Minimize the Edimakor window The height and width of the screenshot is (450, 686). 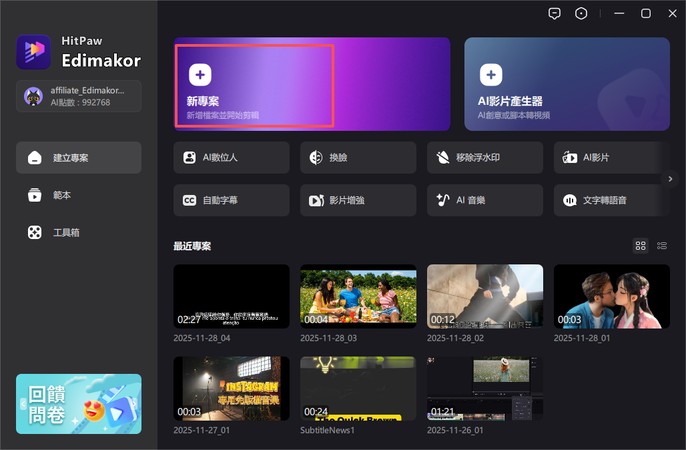coord(619,14)
